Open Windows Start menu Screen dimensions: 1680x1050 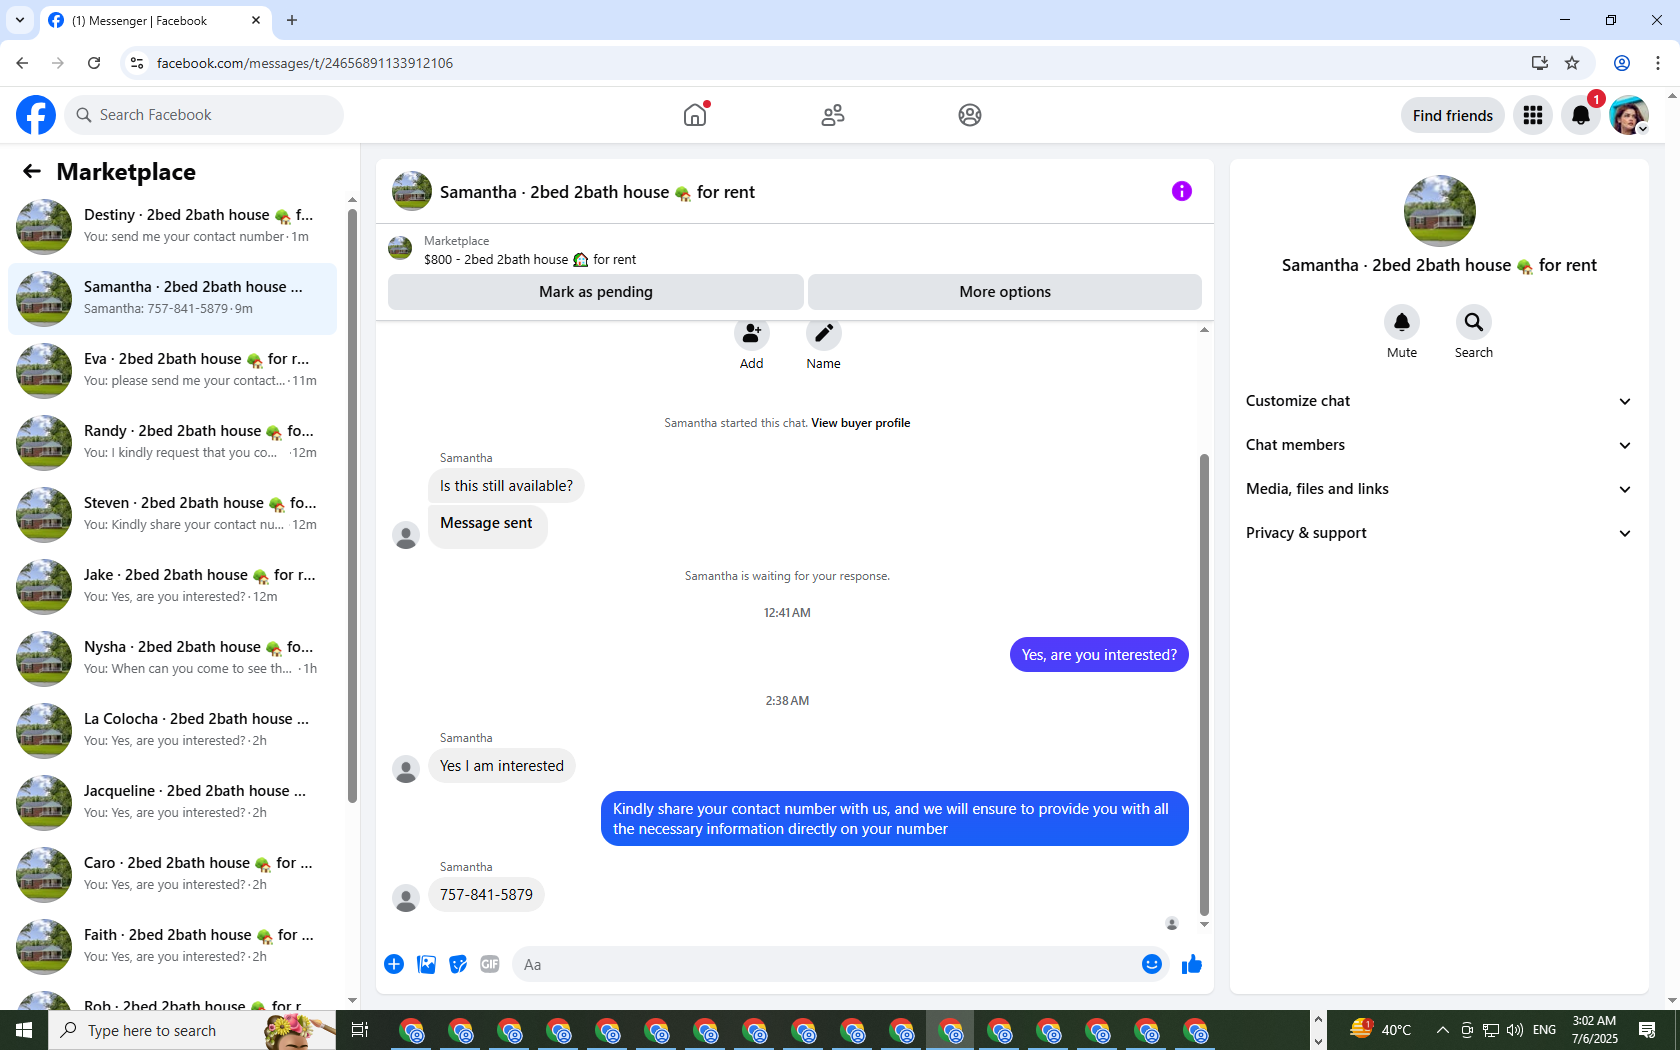pyautogui.click(x=24, y=1030)
